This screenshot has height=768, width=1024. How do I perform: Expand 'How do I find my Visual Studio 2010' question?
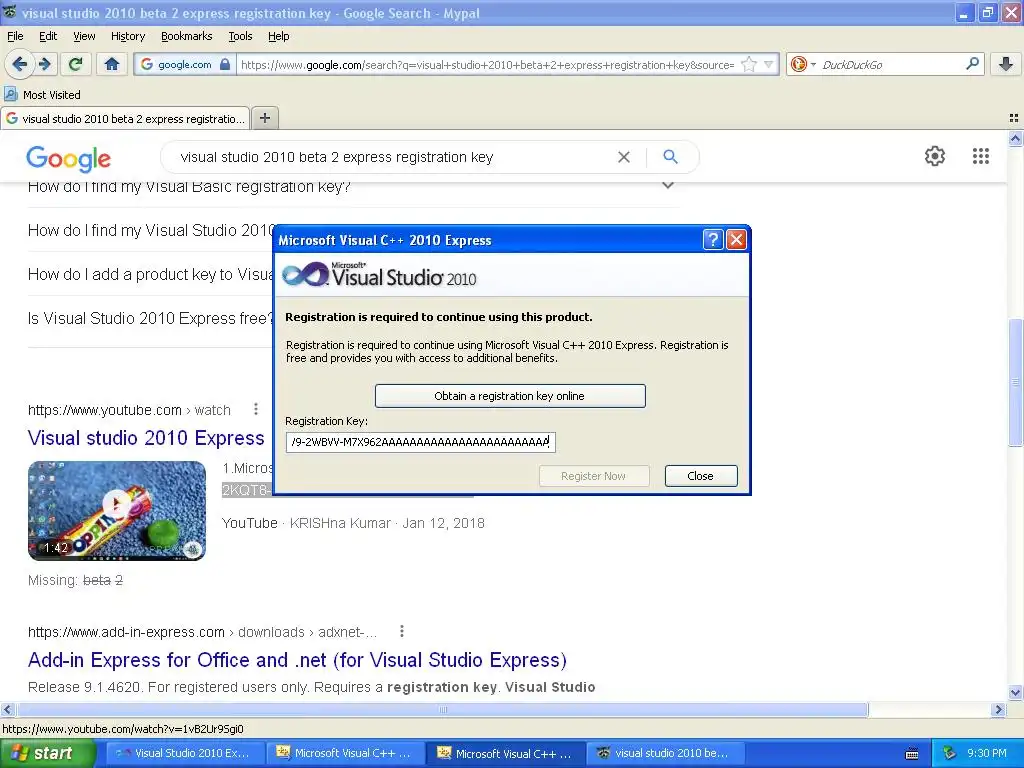151,230
